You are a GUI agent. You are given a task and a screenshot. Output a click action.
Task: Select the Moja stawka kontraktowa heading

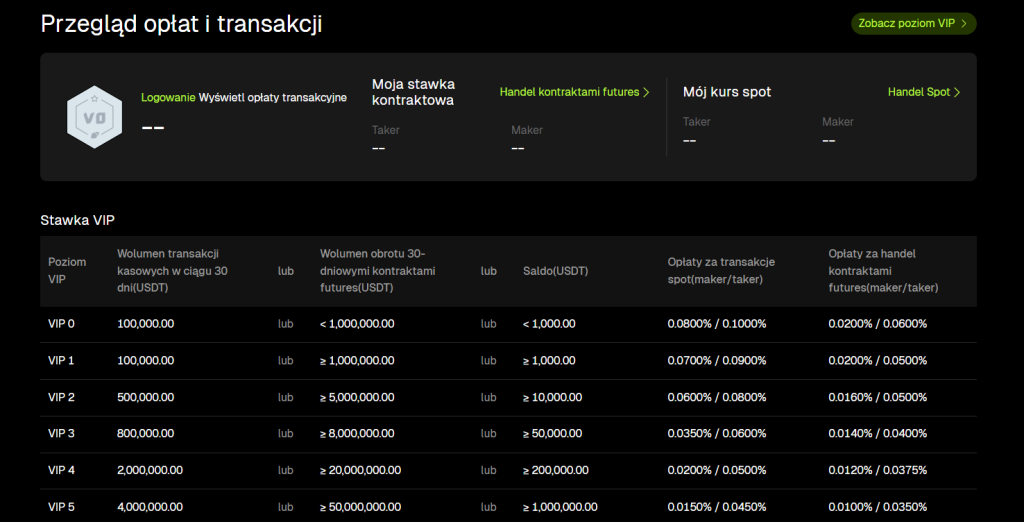click(413, 92)
